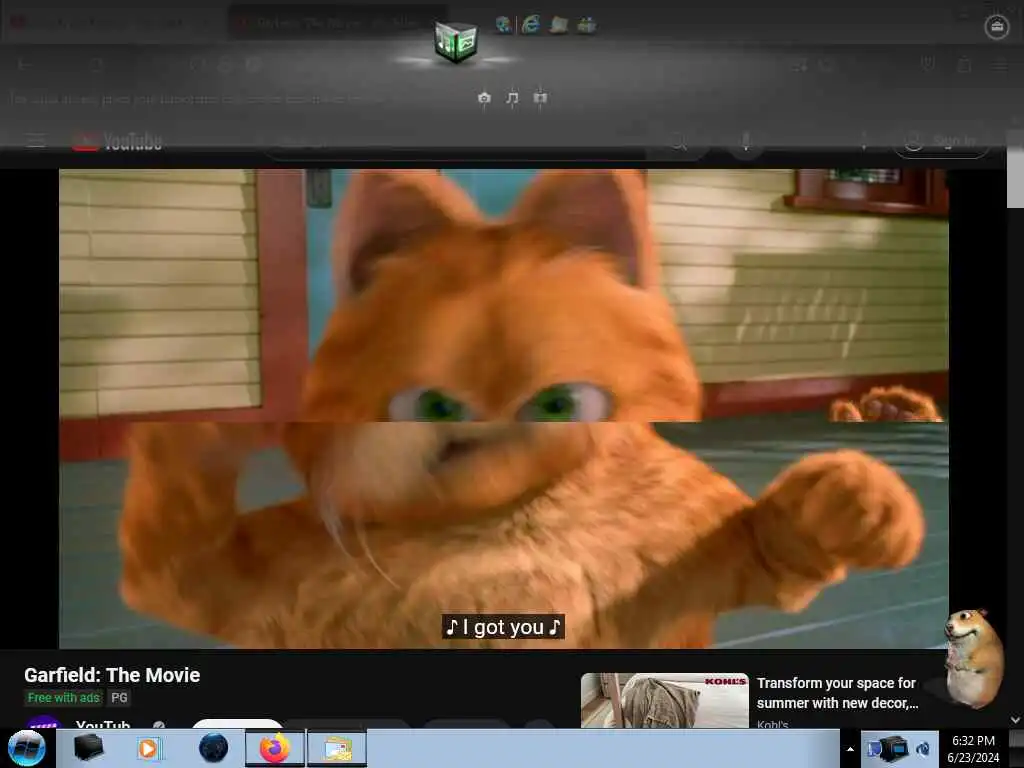Open the YouTube guide hamburger menu
This screenshot has height=768, width=1024.
click(36, 140)
